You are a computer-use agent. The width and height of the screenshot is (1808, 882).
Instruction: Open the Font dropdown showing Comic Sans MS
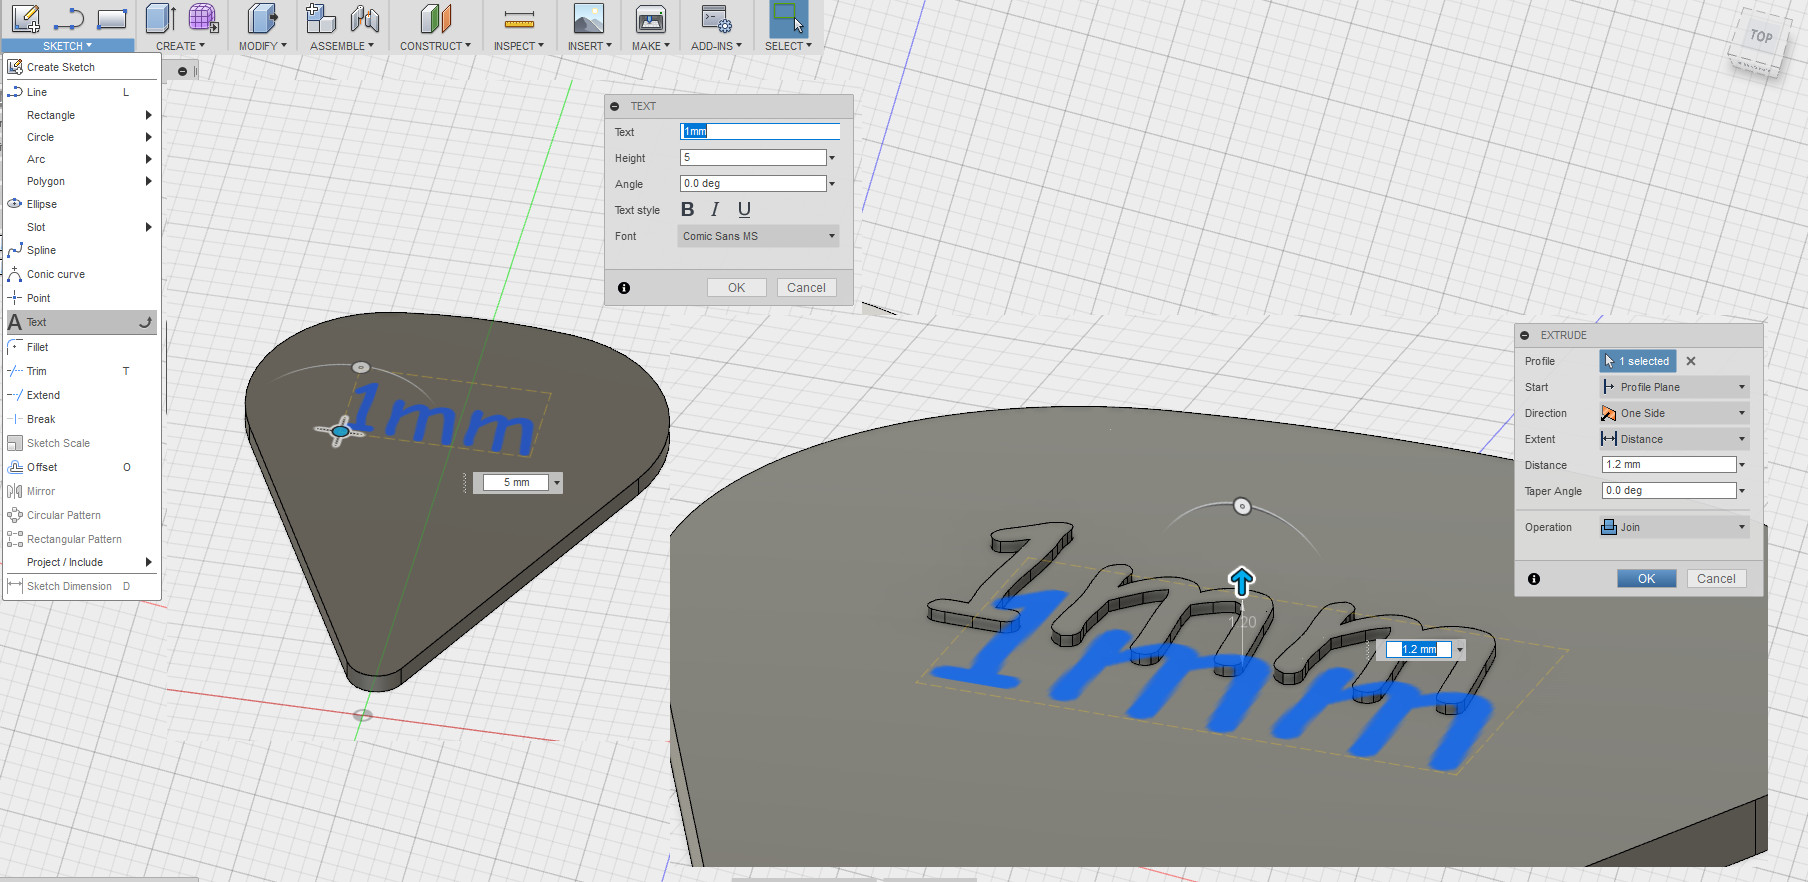[758, 236]
